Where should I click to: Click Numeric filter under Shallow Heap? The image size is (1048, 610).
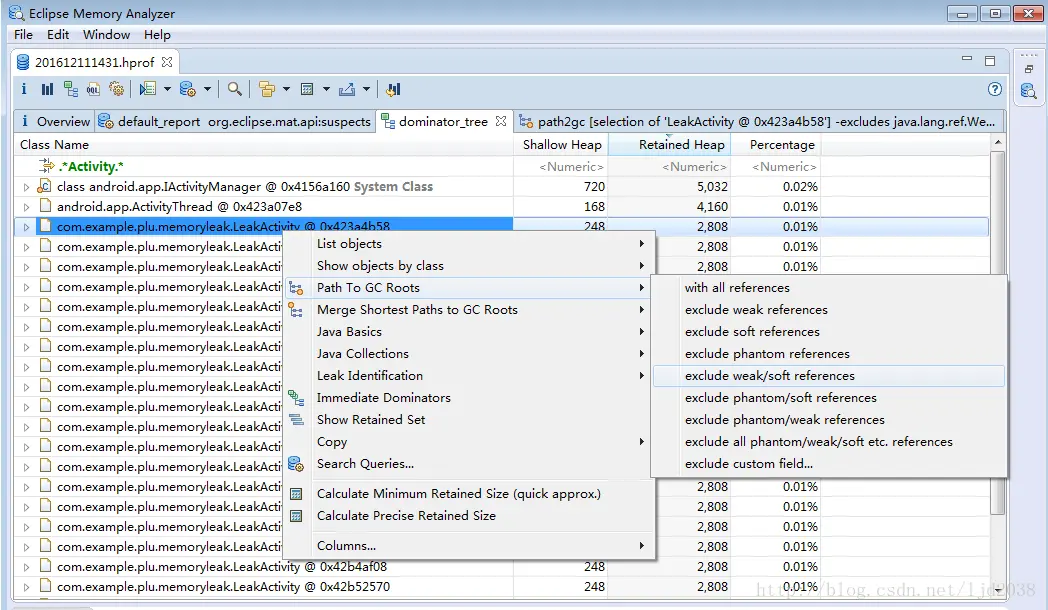point(561,166)
